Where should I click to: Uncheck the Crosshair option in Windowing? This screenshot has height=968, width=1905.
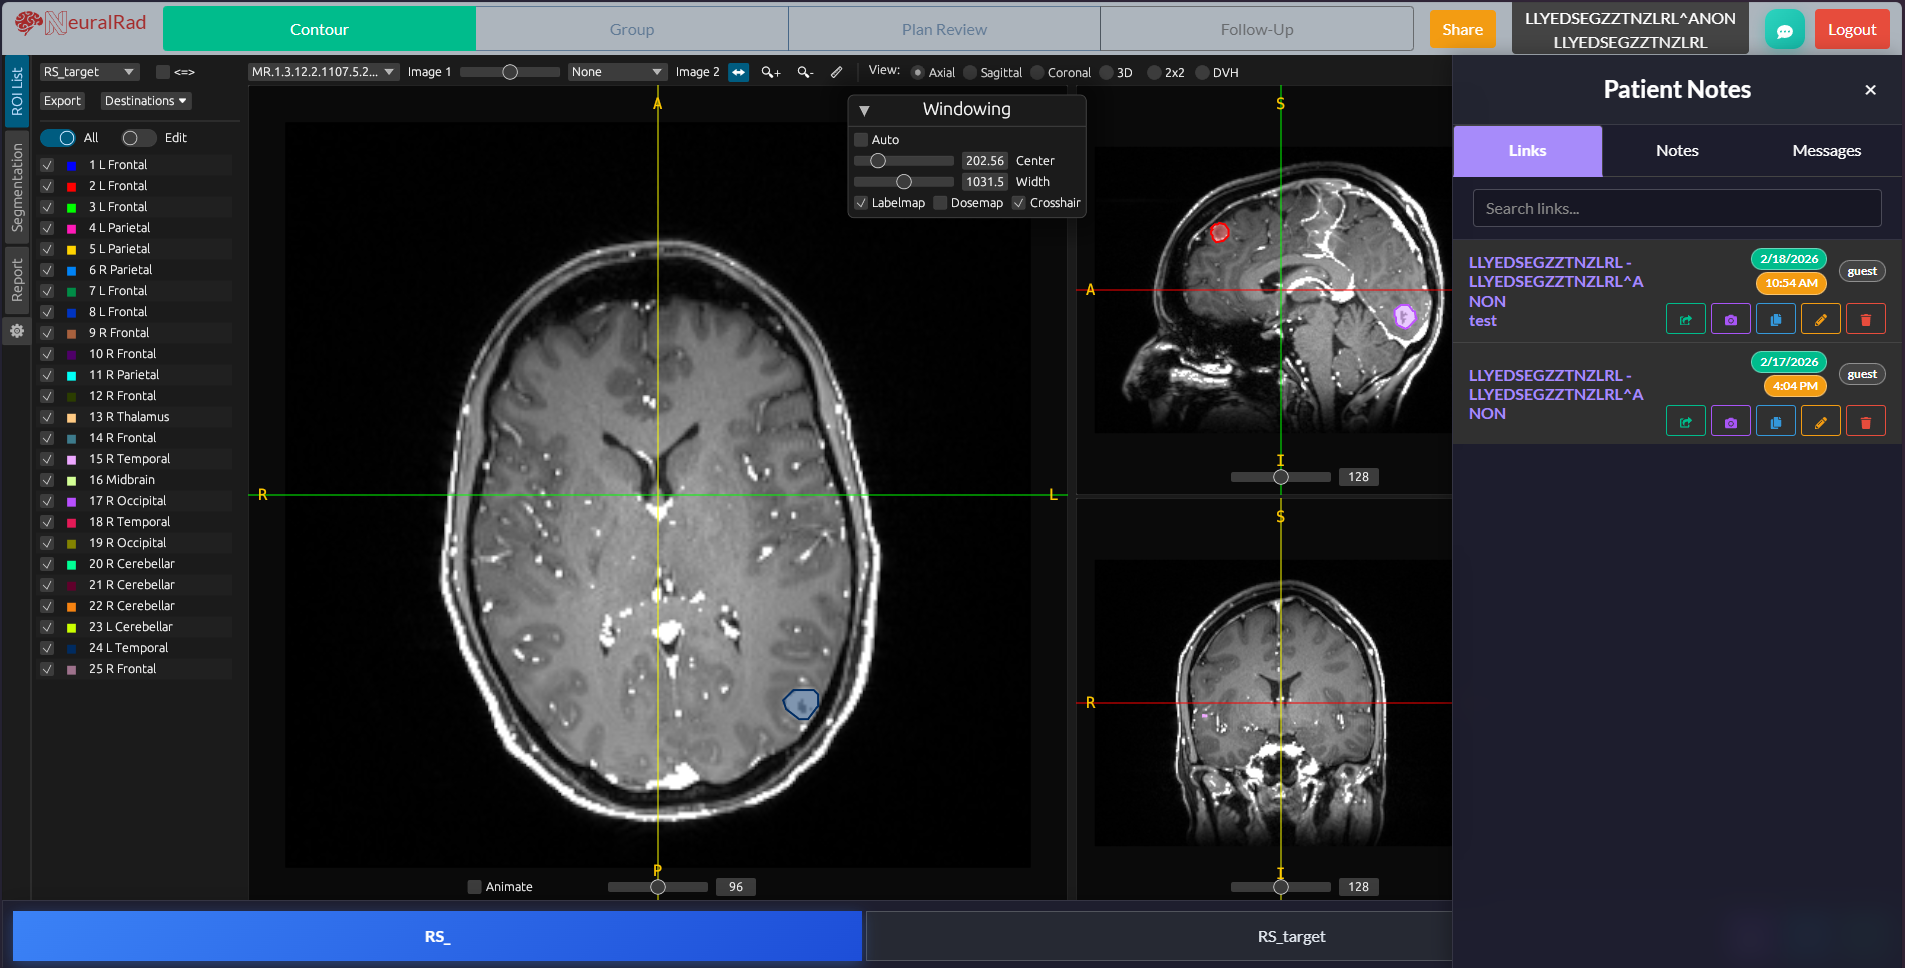1017,203
